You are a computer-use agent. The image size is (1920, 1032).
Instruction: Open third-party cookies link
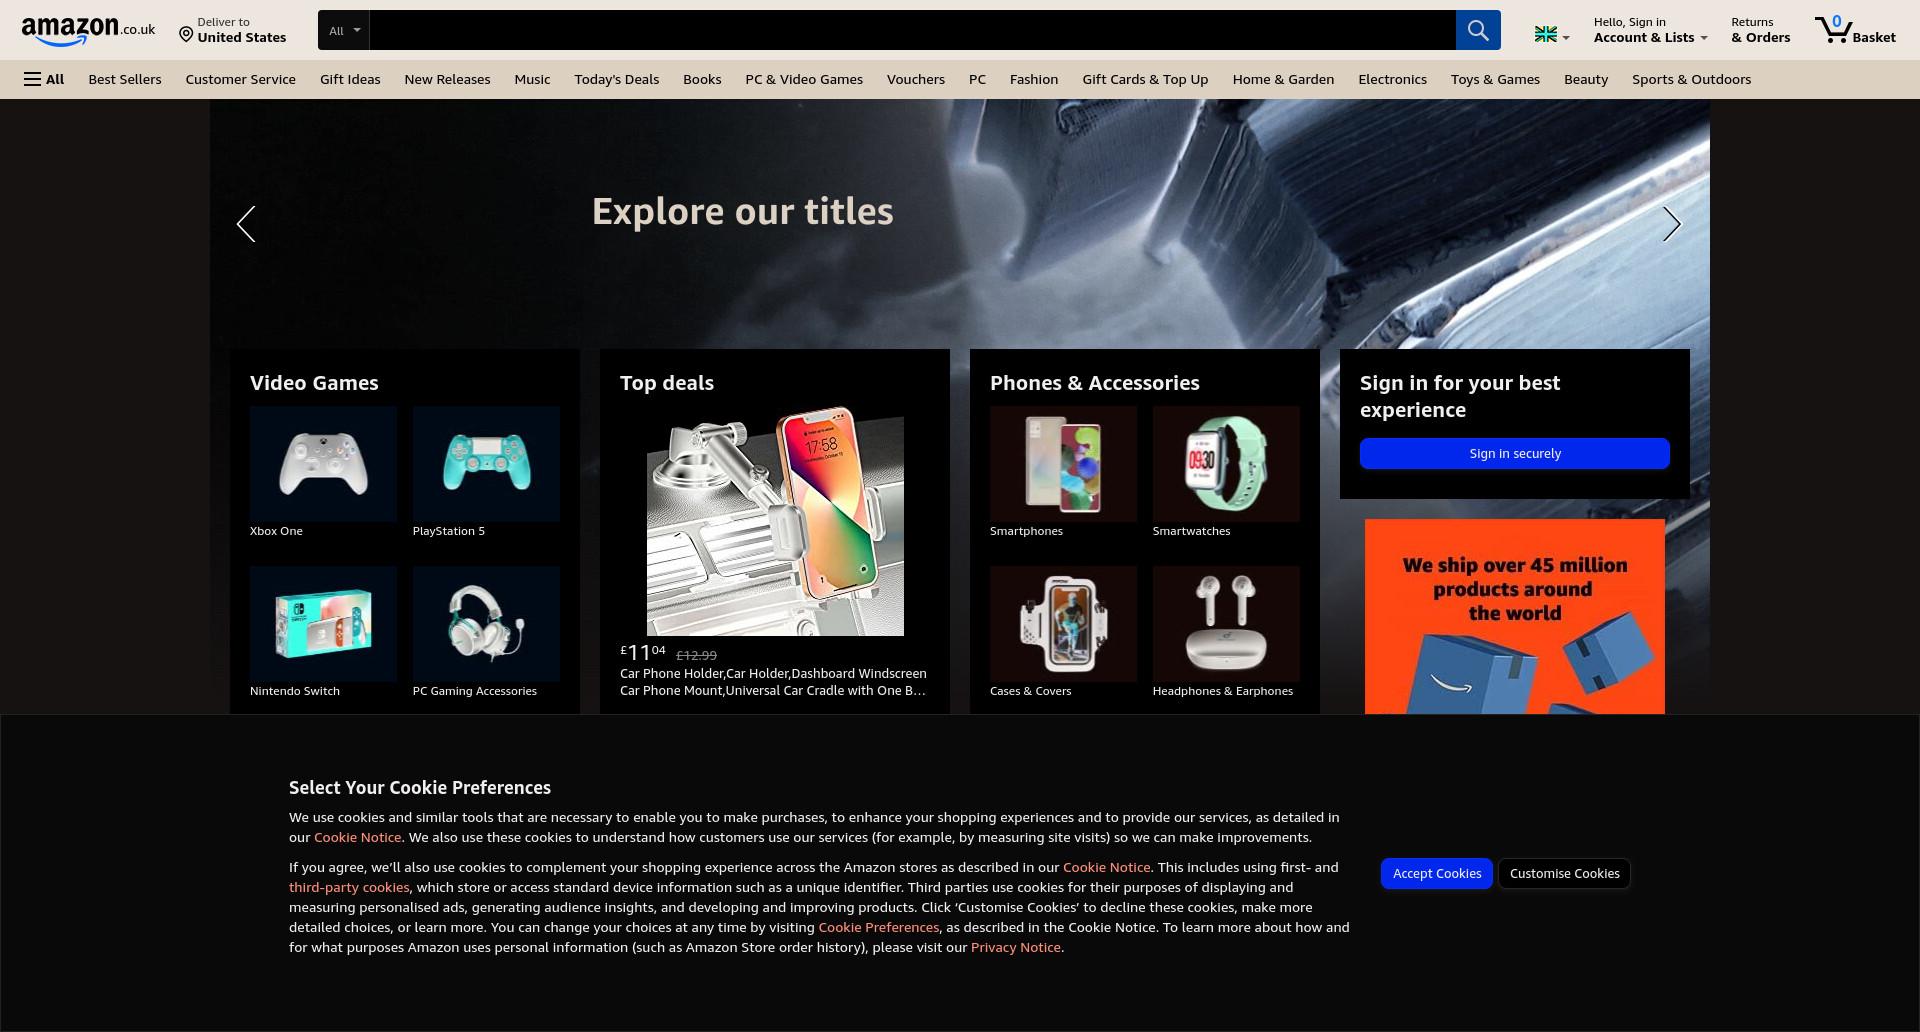click(x=349, y=887)
